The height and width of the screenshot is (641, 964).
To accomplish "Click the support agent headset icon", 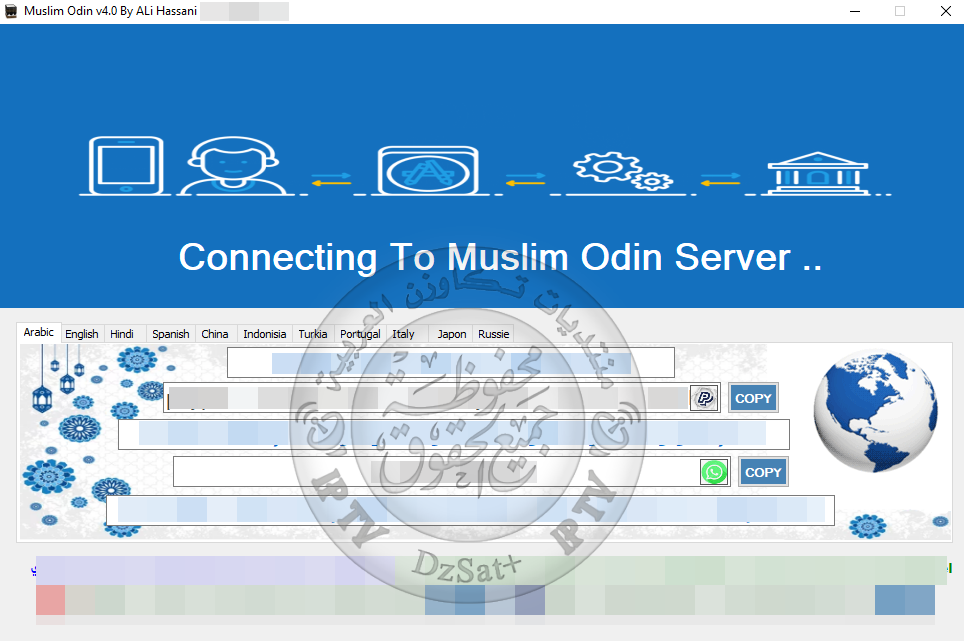I will [232, 165].
